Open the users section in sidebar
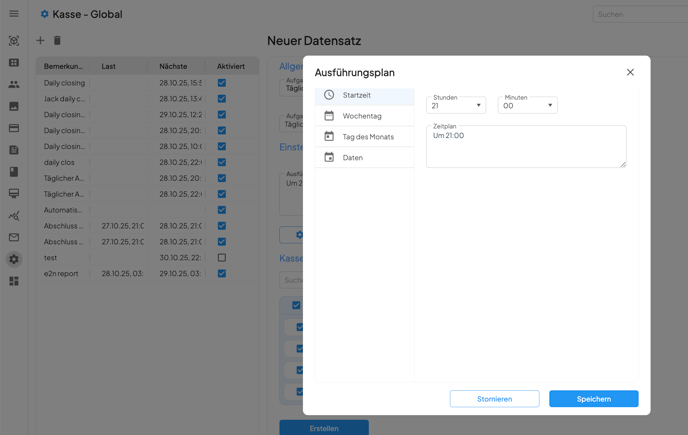 [14, 84]
